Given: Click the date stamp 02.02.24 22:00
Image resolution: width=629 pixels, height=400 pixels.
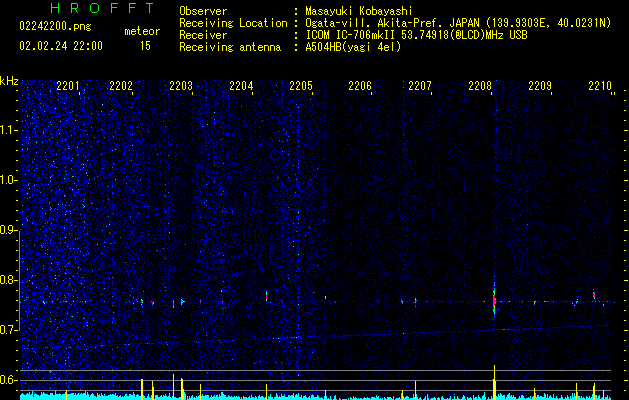Looking at the screenshot, I should coord(61,46).
